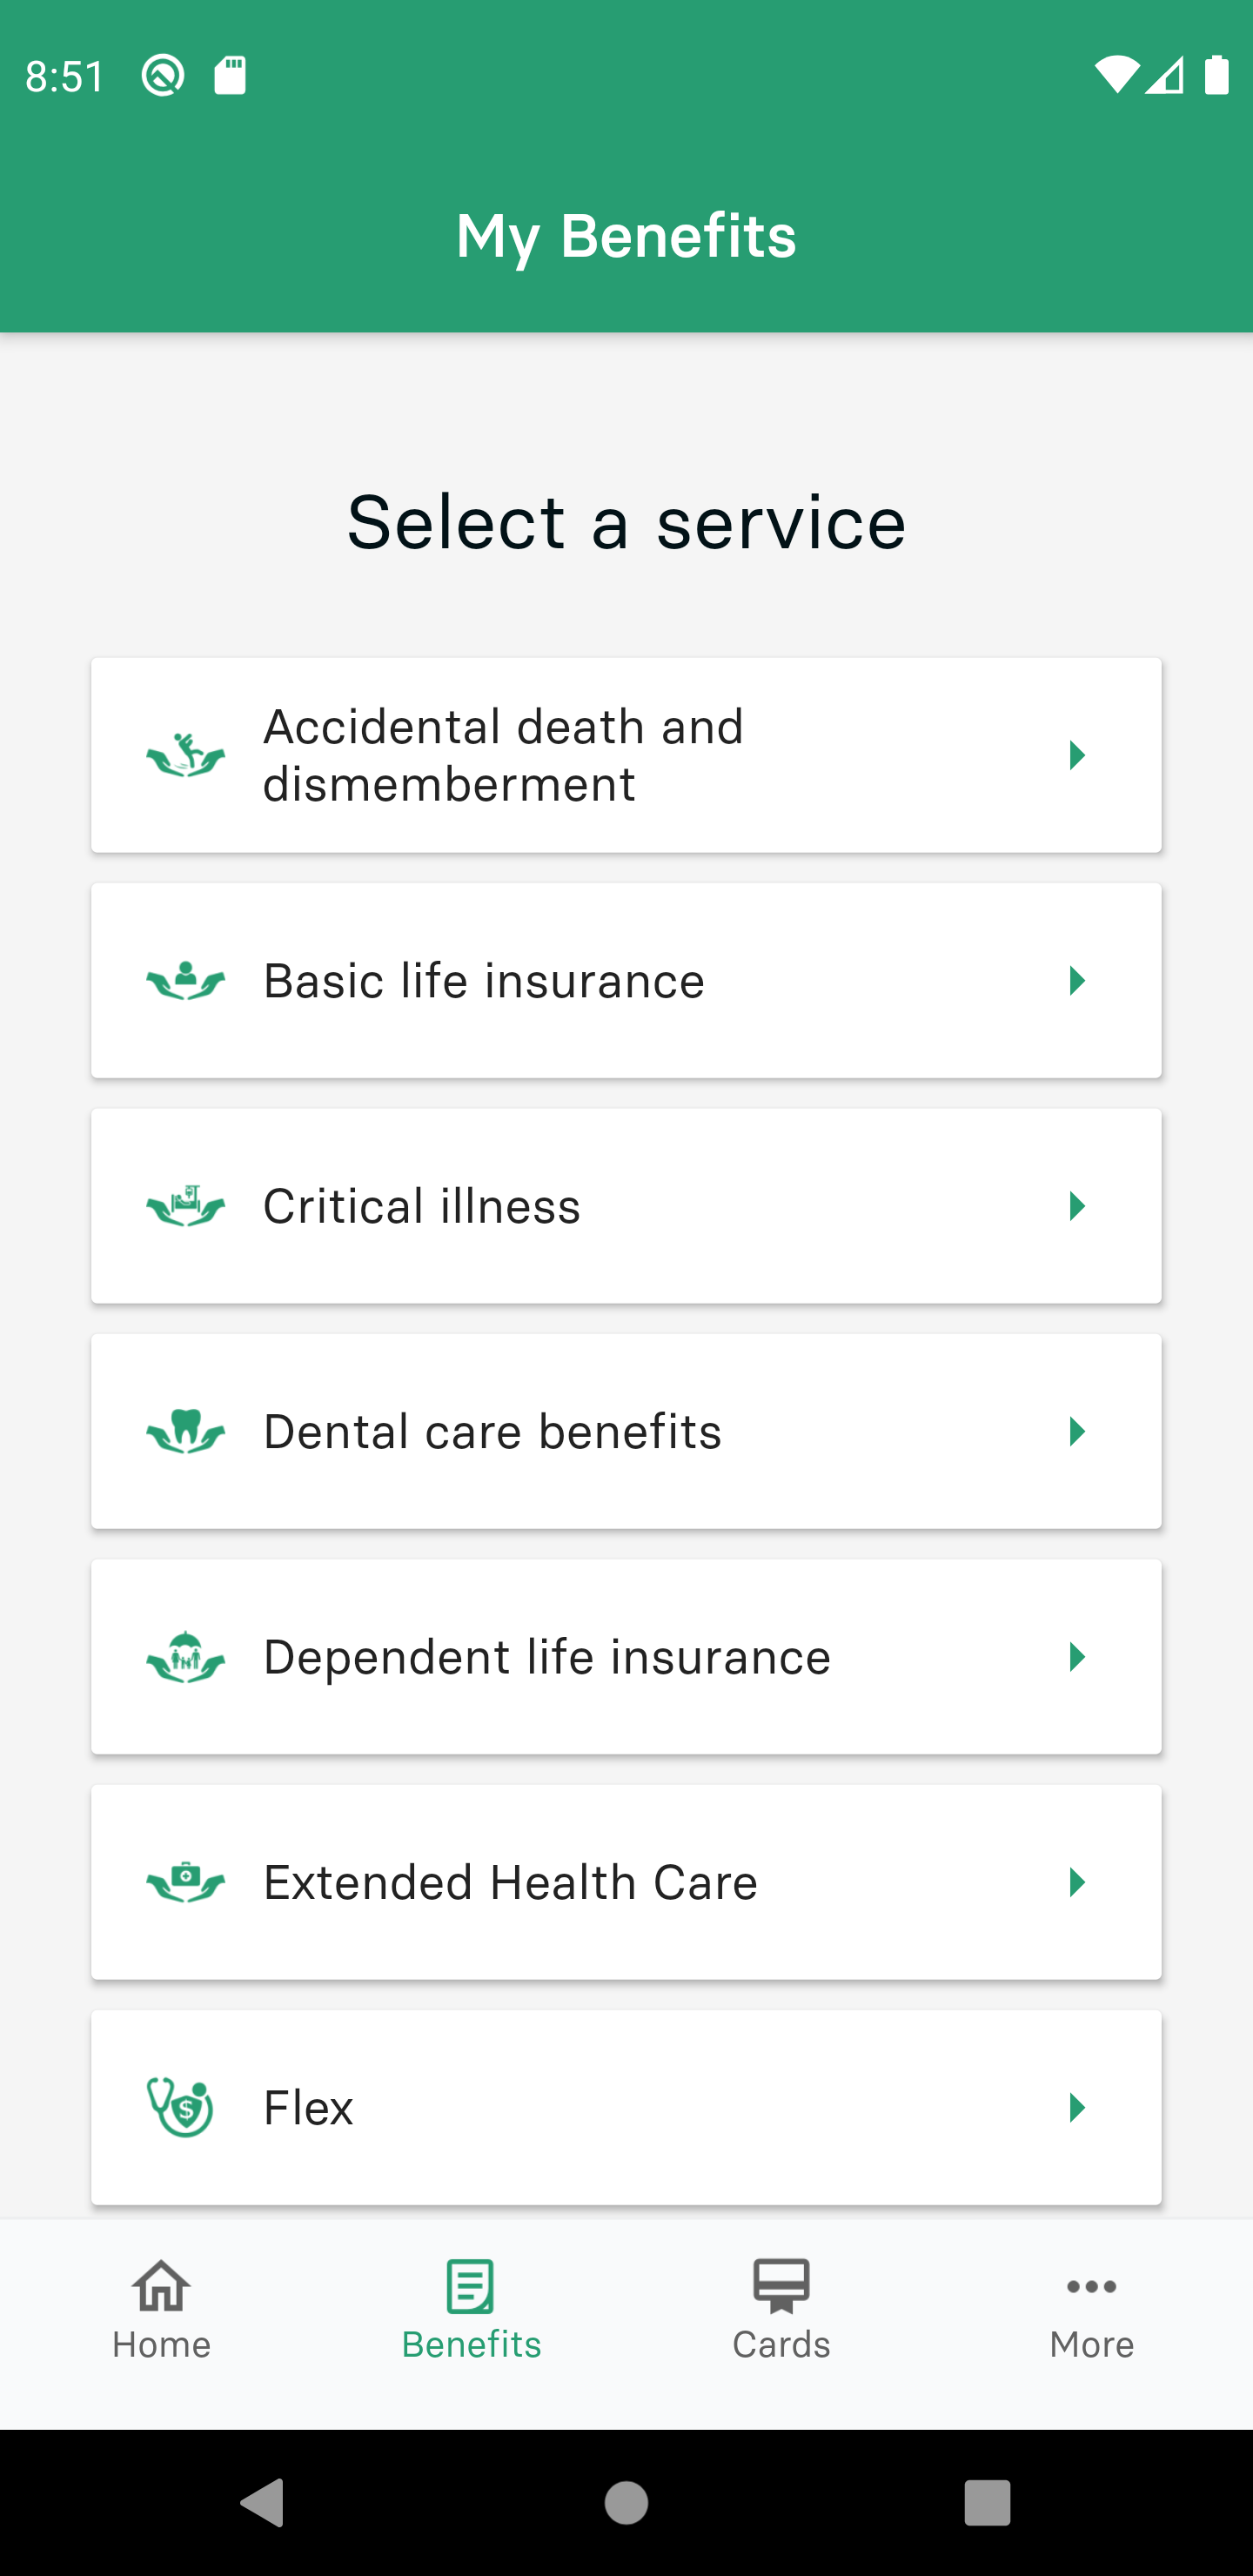Screen dimensions: 1253x2576
Task: Tap the accidental death and dismemberment icon
Action: click(186, 755)
